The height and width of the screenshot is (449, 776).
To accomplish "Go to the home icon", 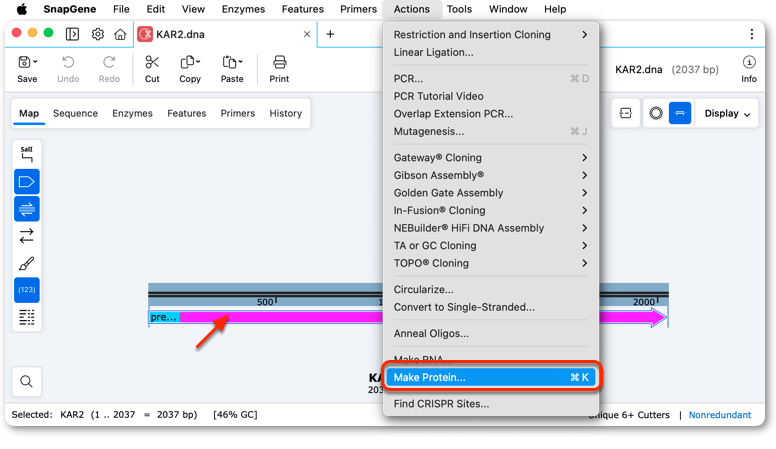I will click(x=120, y=34).
